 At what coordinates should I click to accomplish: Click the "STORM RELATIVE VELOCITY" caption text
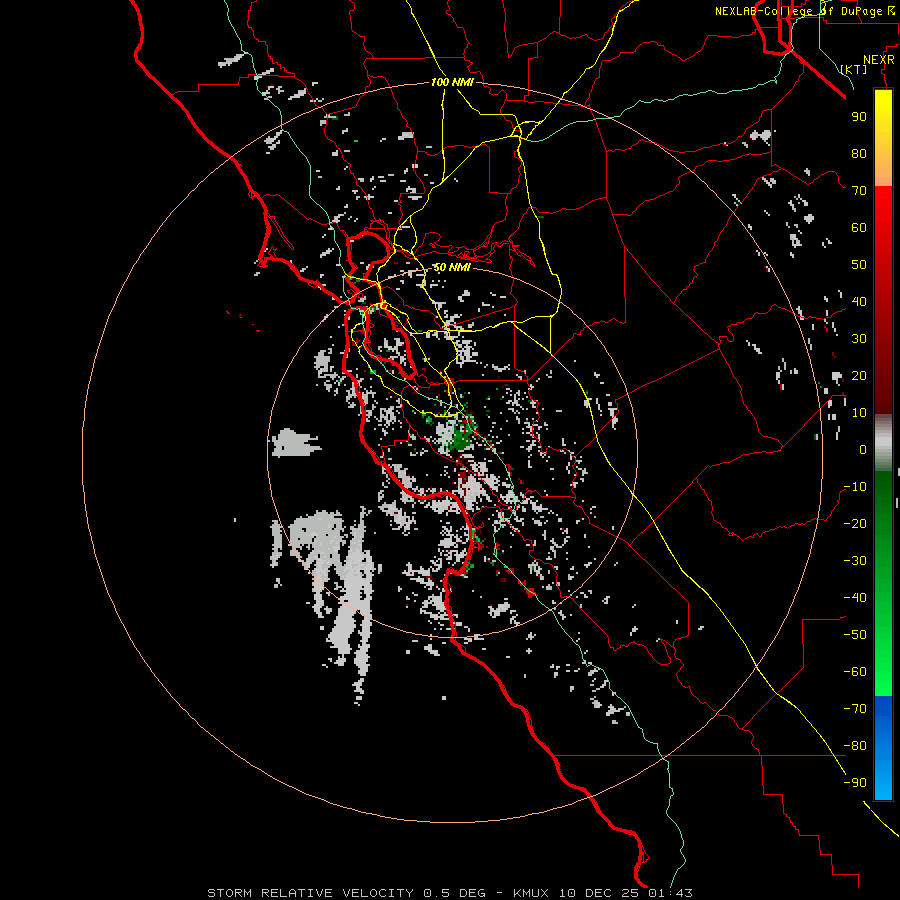click(x=310, y=893)
